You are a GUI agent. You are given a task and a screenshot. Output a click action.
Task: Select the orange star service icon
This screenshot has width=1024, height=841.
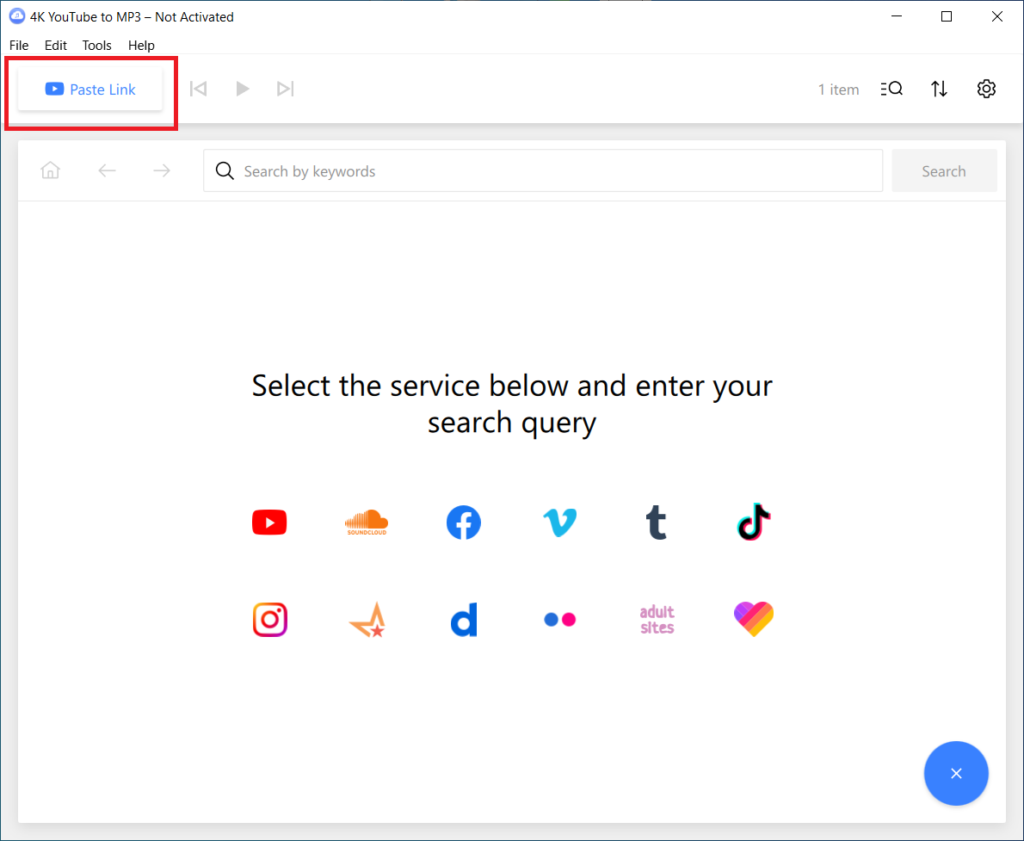pyautogui.click(x=368, y=620)
